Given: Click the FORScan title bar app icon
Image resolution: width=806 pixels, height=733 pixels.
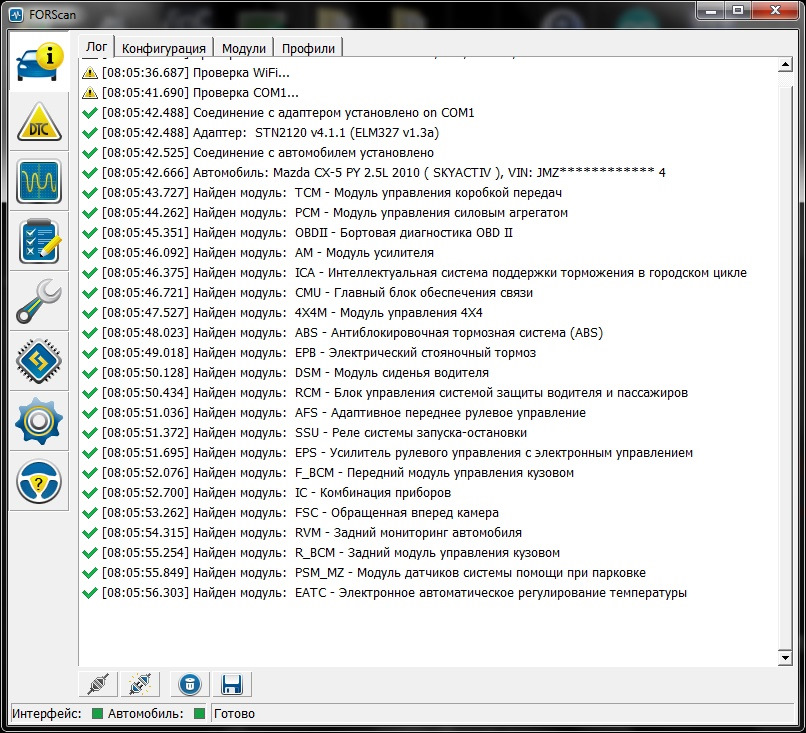Looking at the screenshot, I should 16,14.
